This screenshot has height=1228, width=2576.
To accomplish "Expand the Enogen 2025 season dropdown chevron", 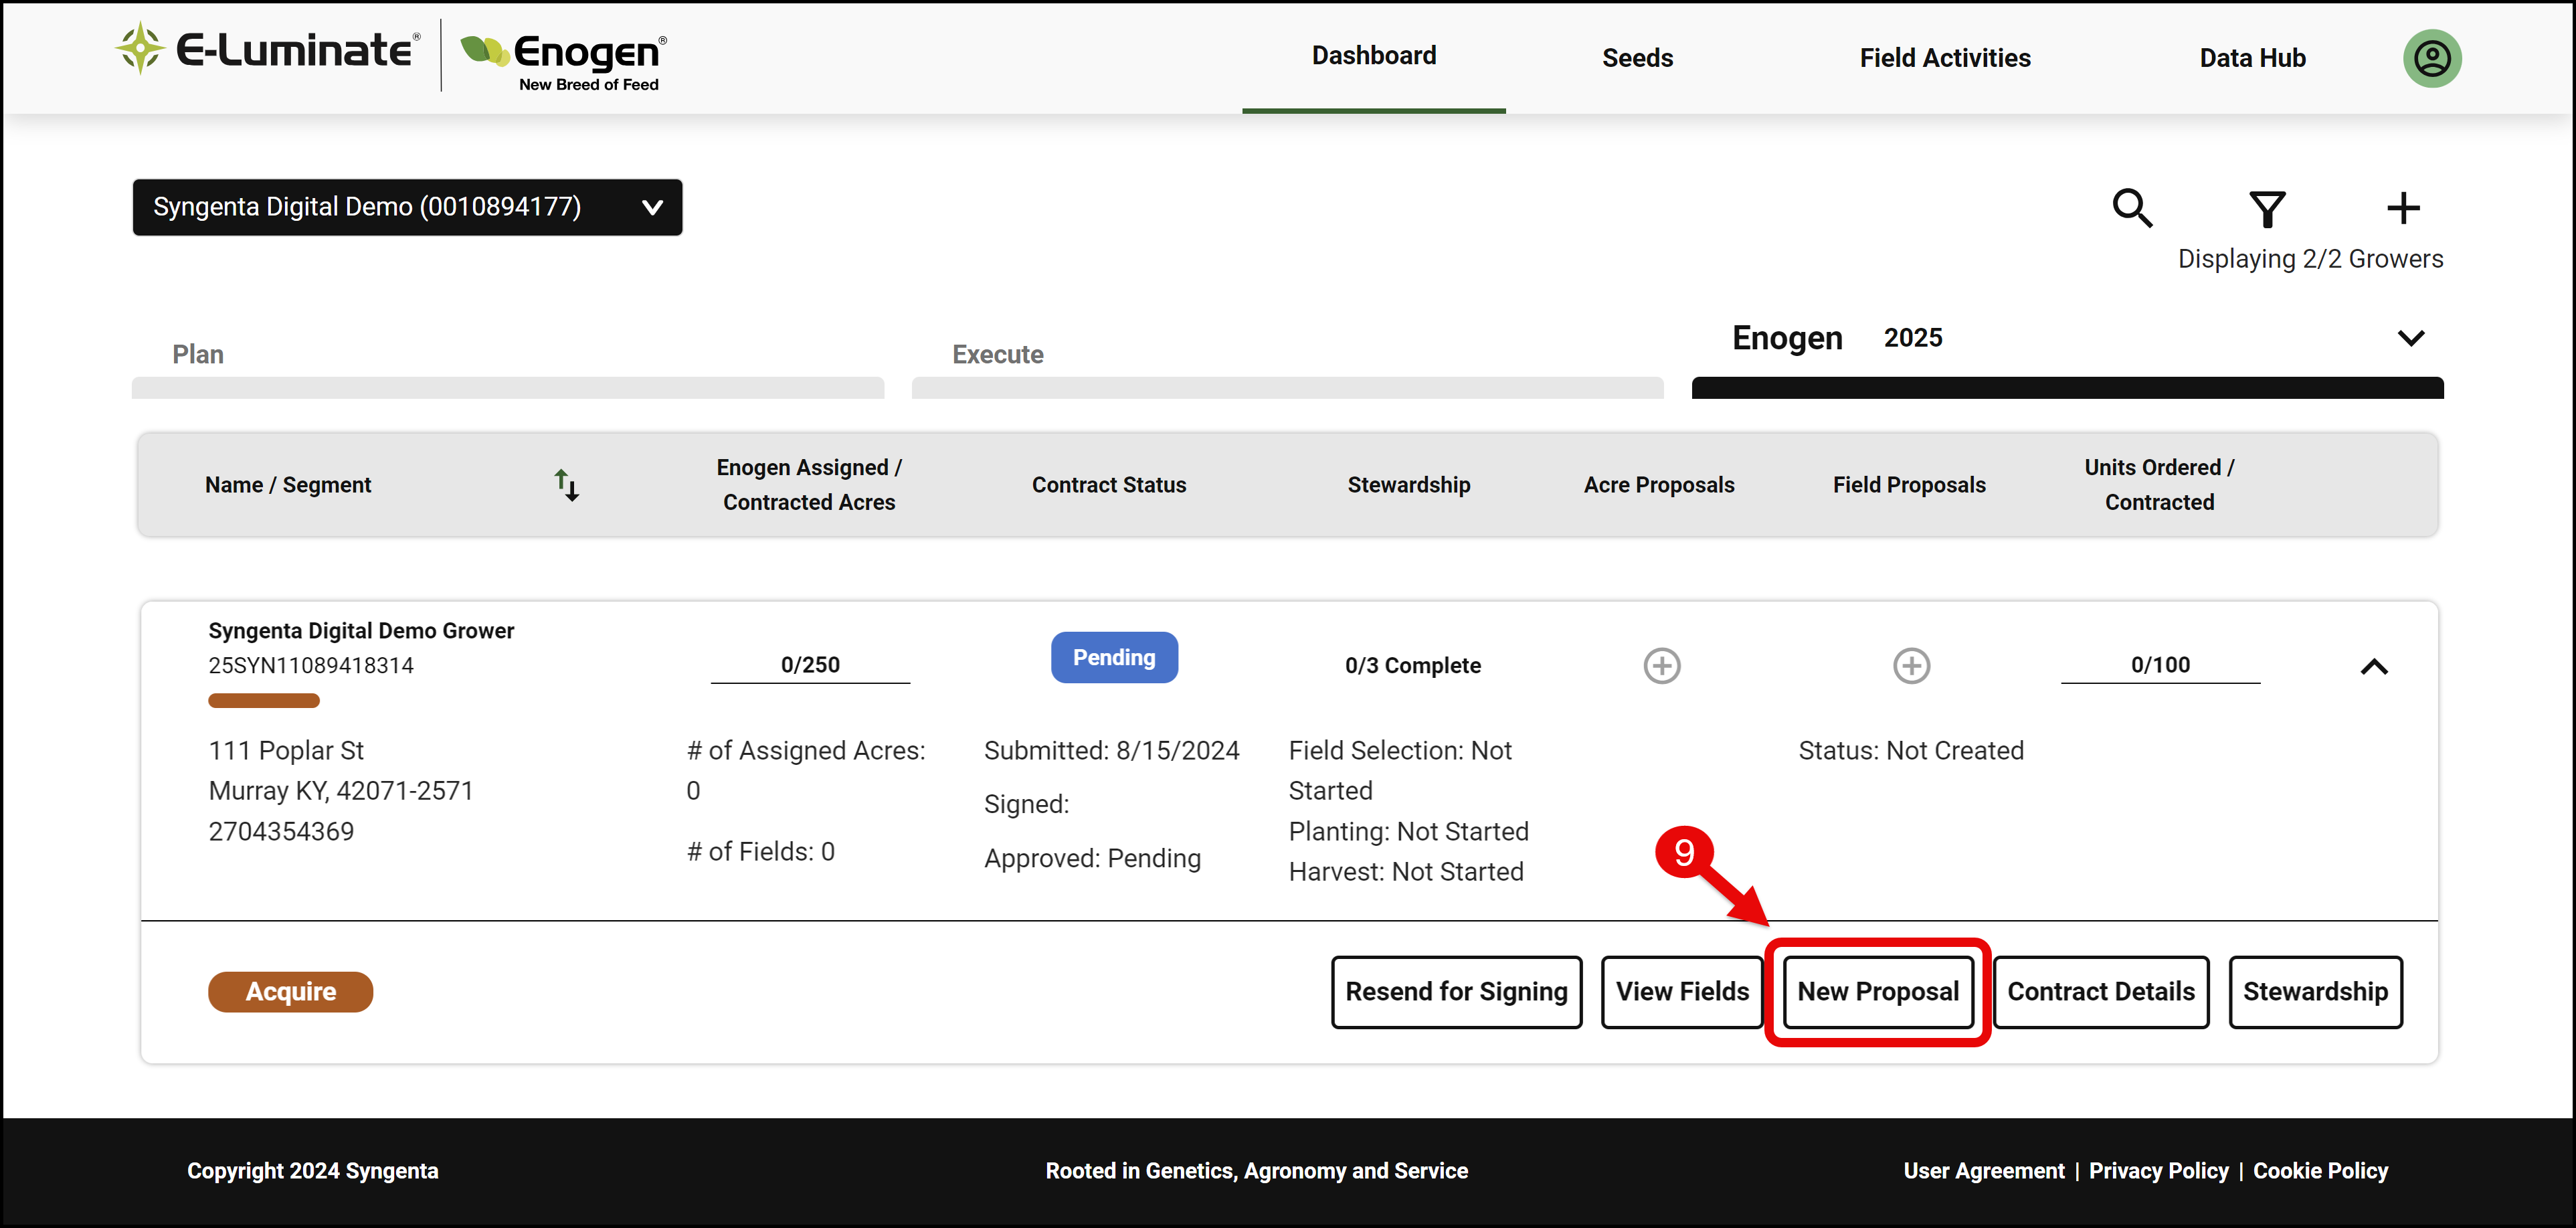I will click(x=2410, y=338).
